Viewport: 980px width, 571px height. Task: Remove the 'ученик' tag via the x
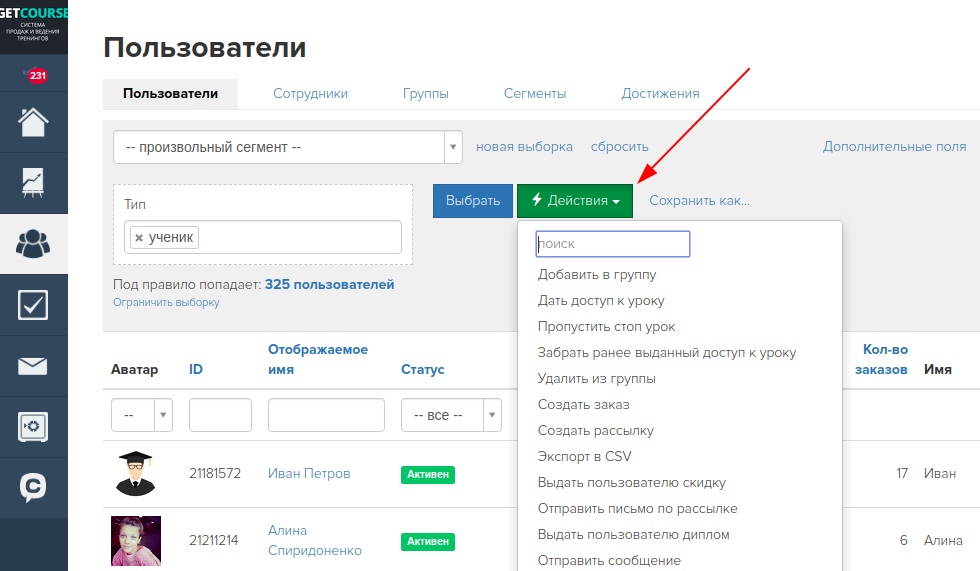pos(139,238)
